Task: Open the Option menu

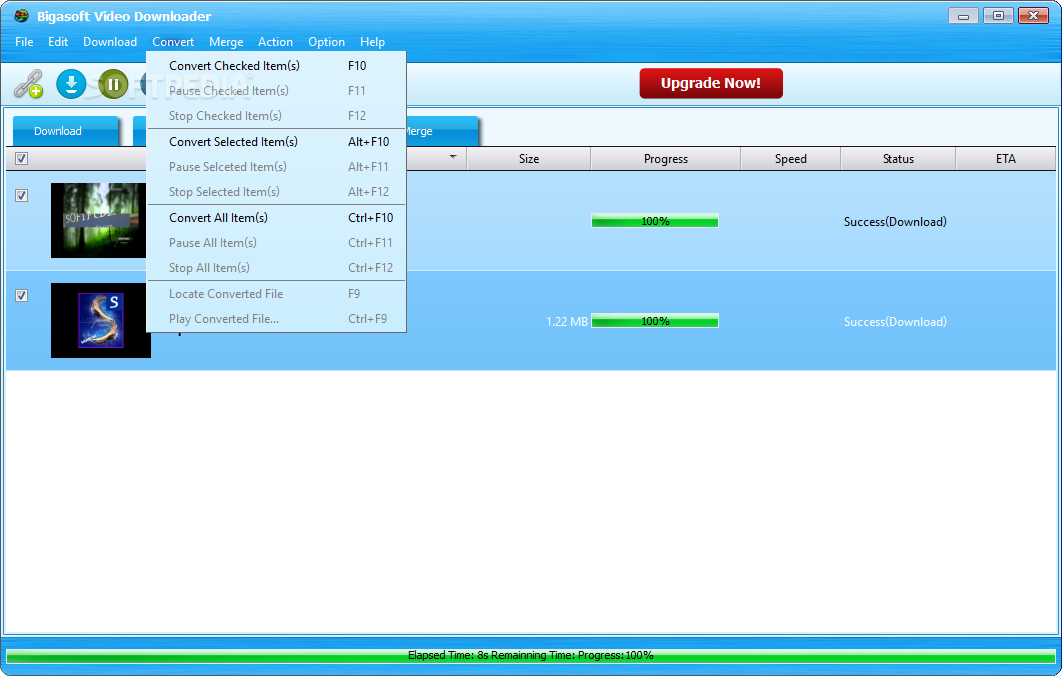Action: 326,42
